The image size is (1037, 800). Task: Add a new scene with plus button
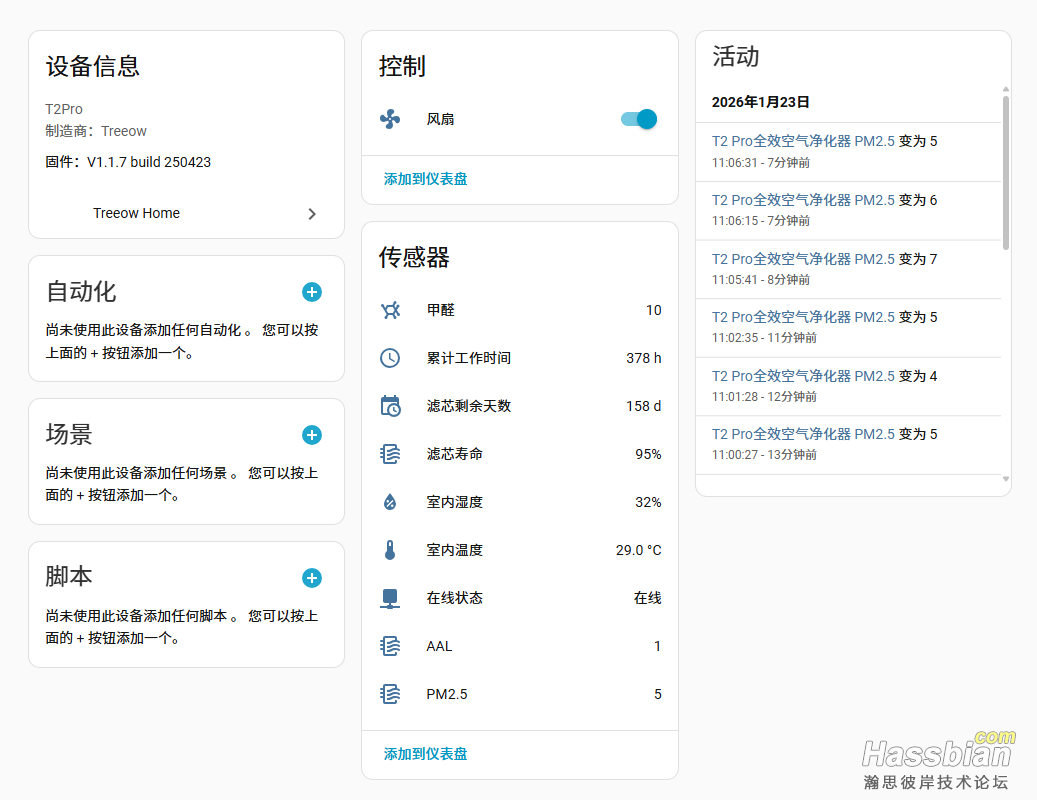(x=312, y=435)
